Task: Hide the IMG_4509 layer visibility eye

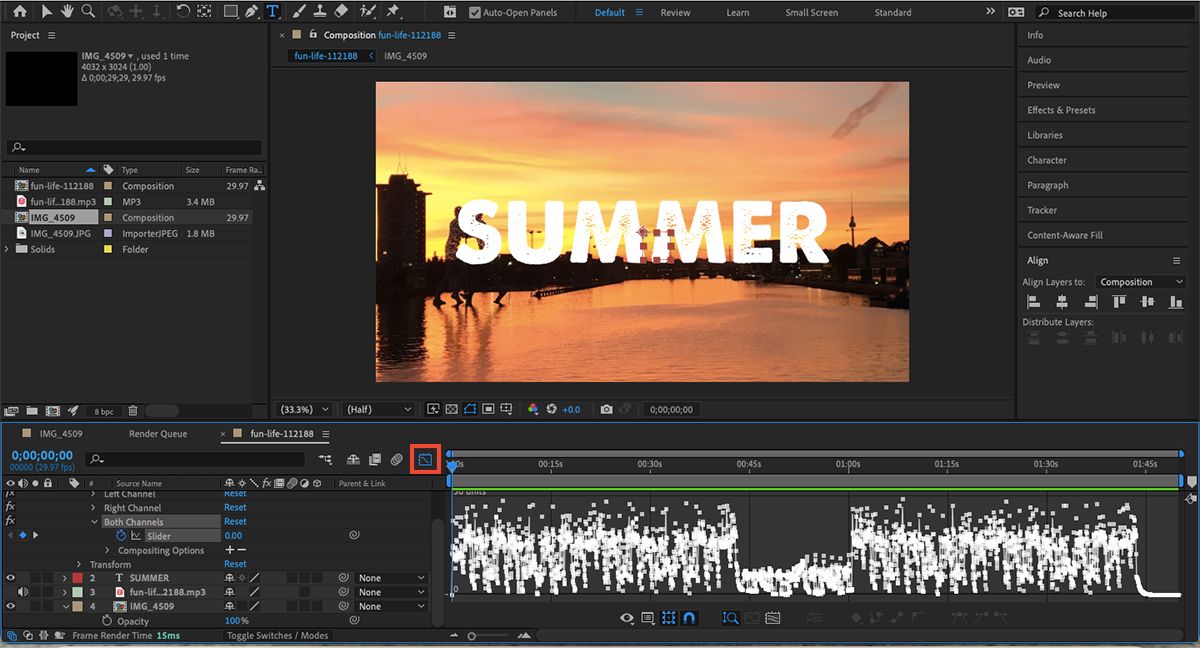Action: tap(10, 605)
